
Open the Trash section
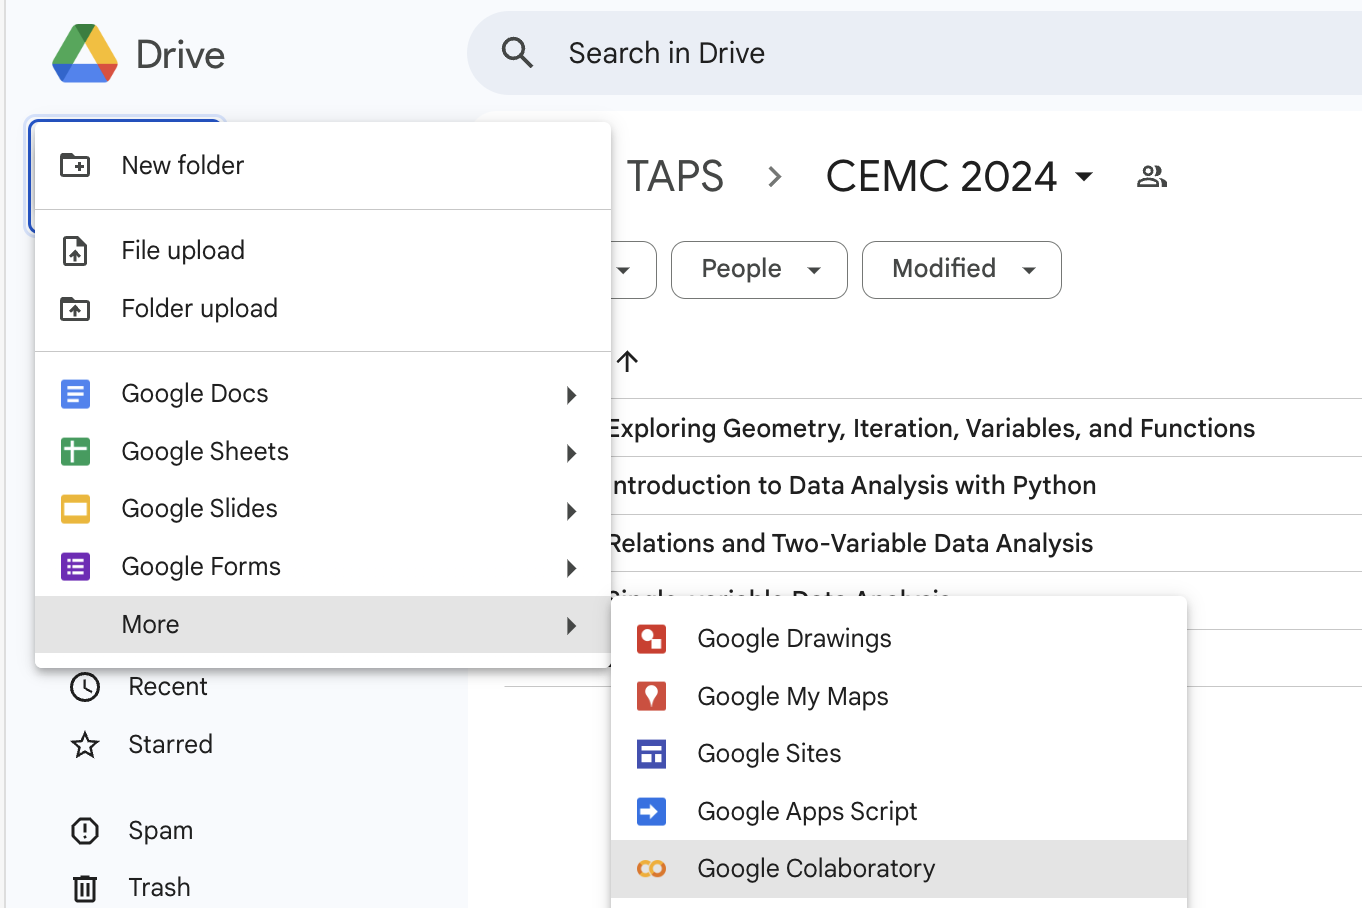[159, 887]
